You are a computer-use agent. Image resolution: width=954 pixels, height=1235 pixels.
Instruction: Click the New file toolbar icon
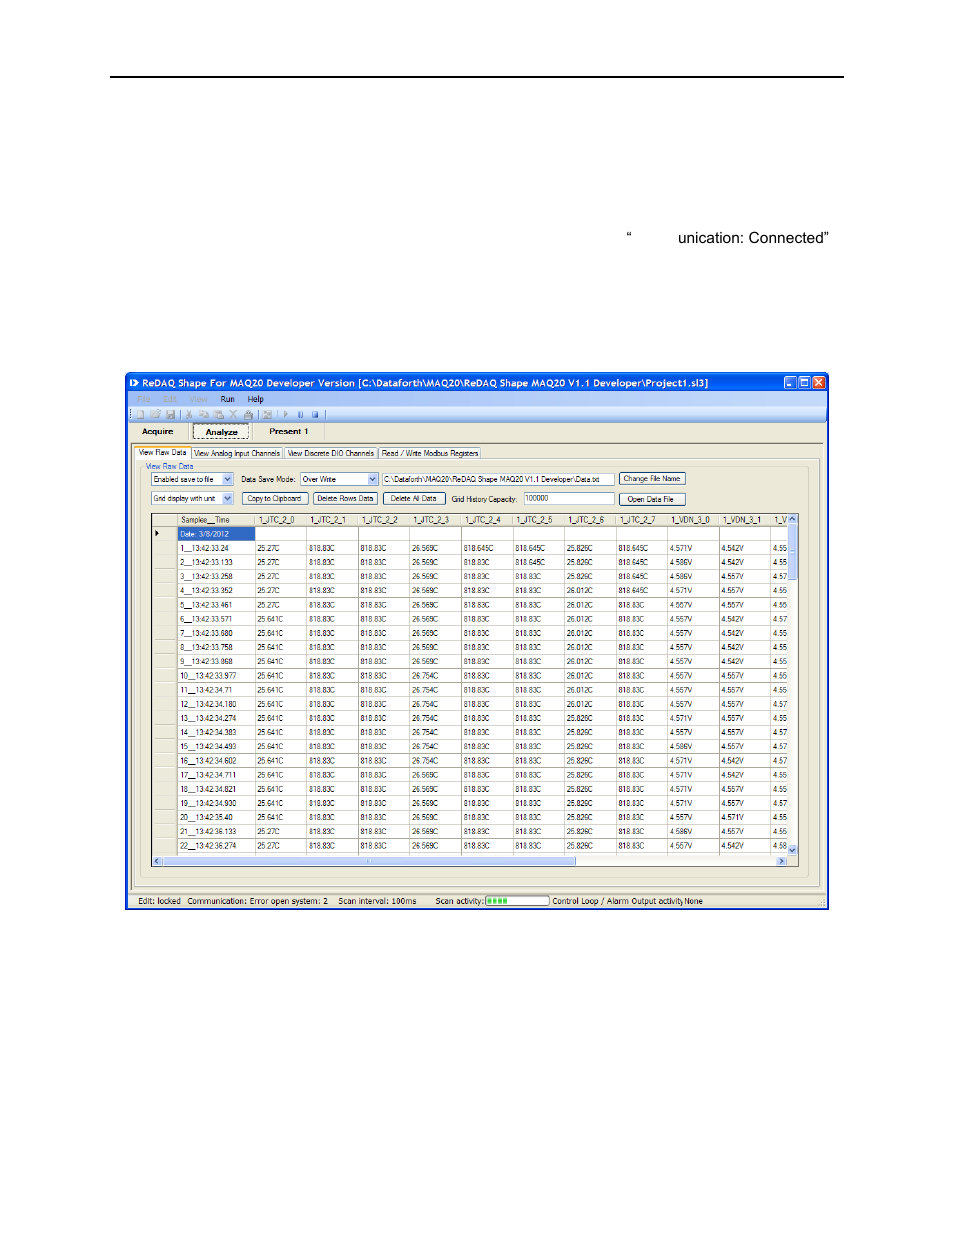(141, 414)
